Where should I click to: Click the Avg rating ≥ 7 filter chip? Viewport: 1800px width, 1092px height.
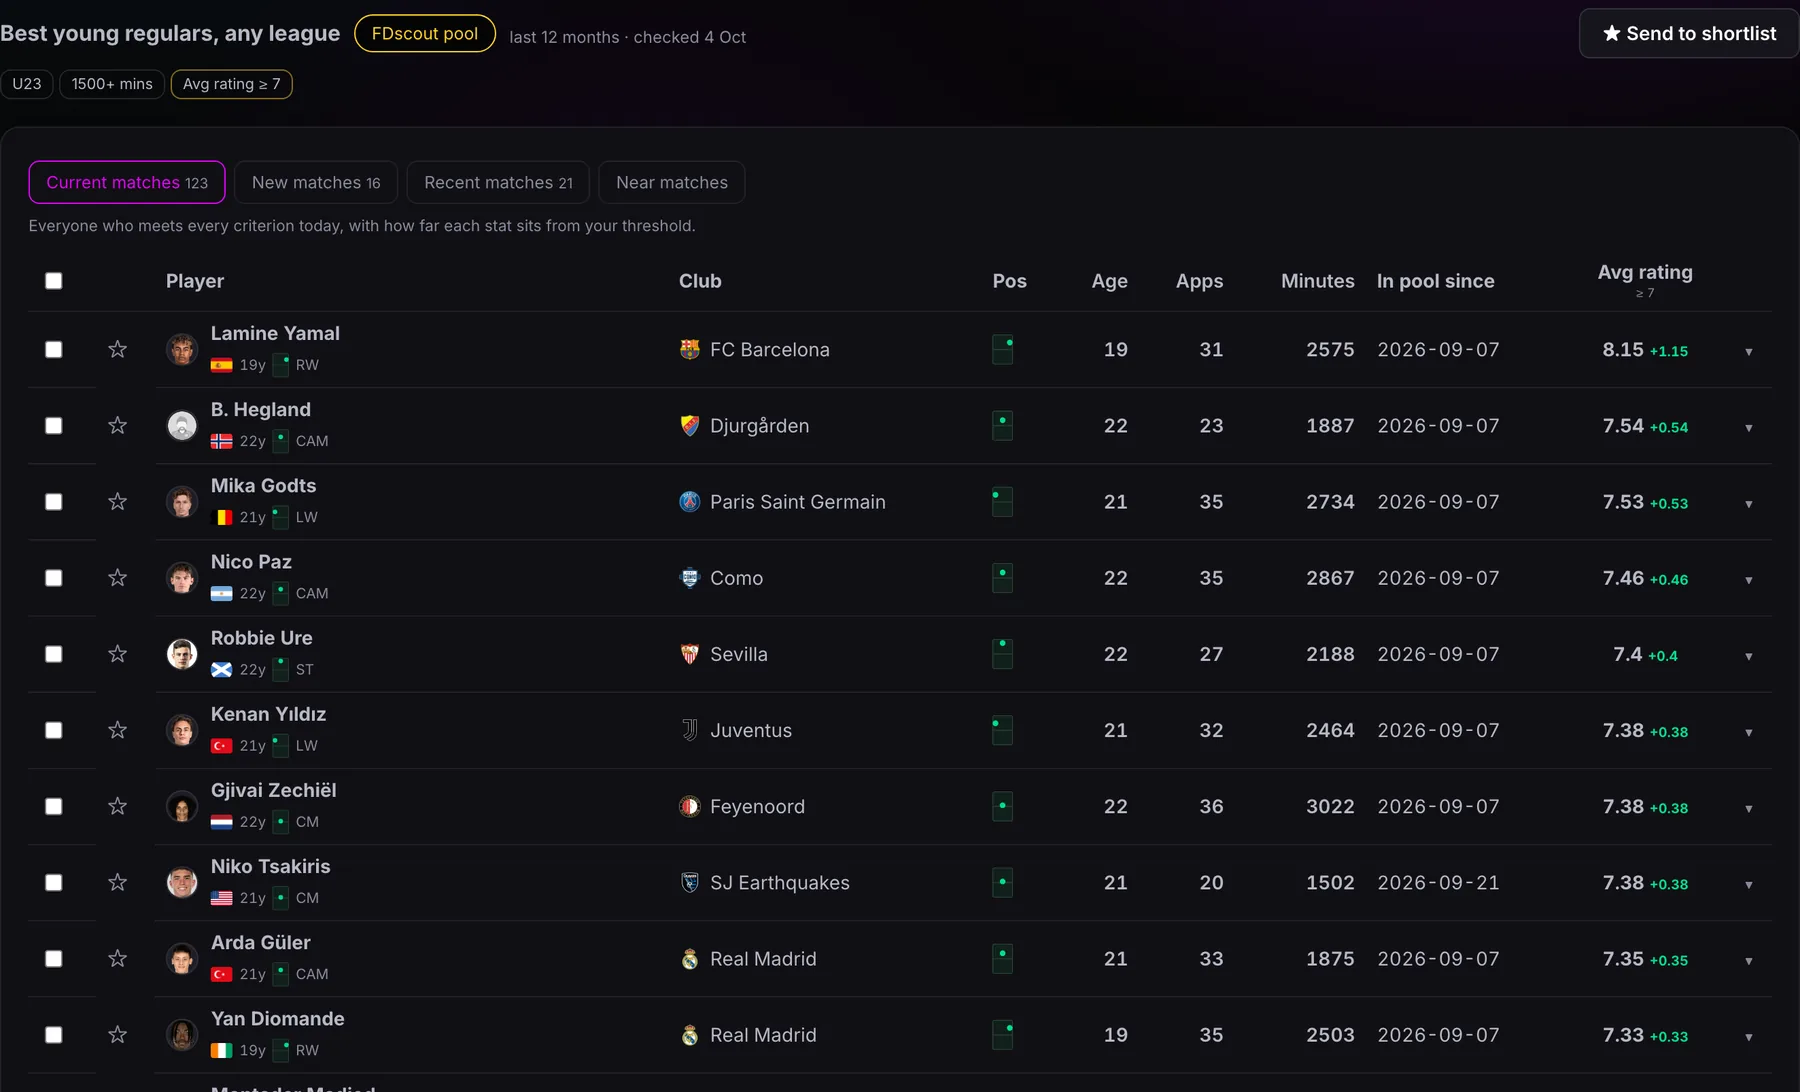pos(232,84)
